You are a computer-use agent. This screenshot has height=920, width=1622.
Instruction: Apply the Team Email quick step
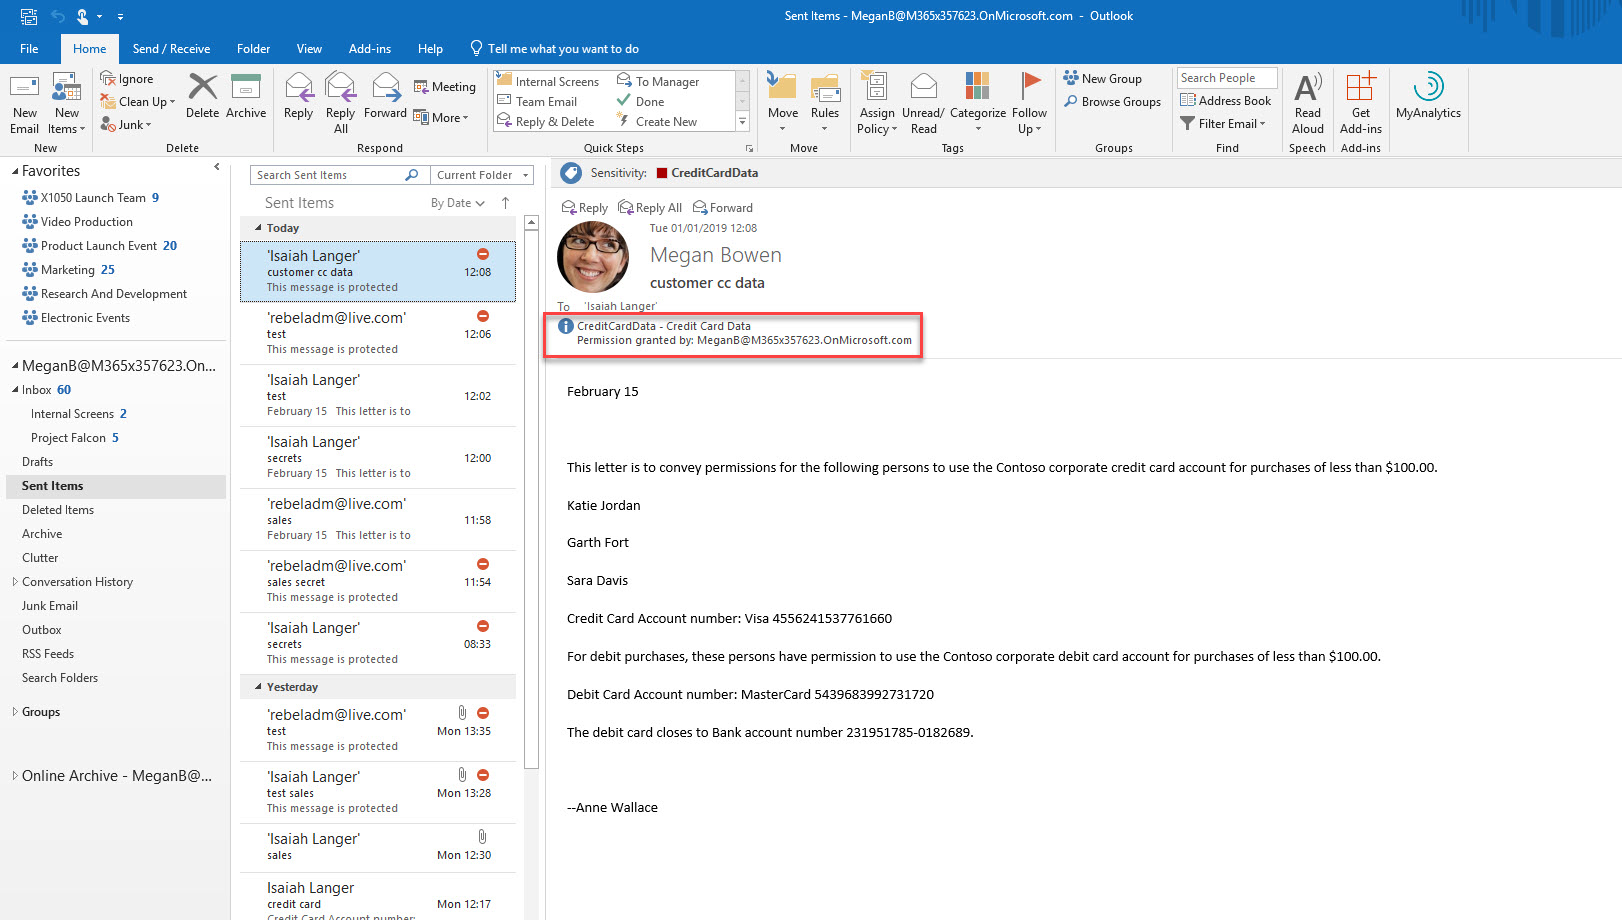click(x=537, y=102)
